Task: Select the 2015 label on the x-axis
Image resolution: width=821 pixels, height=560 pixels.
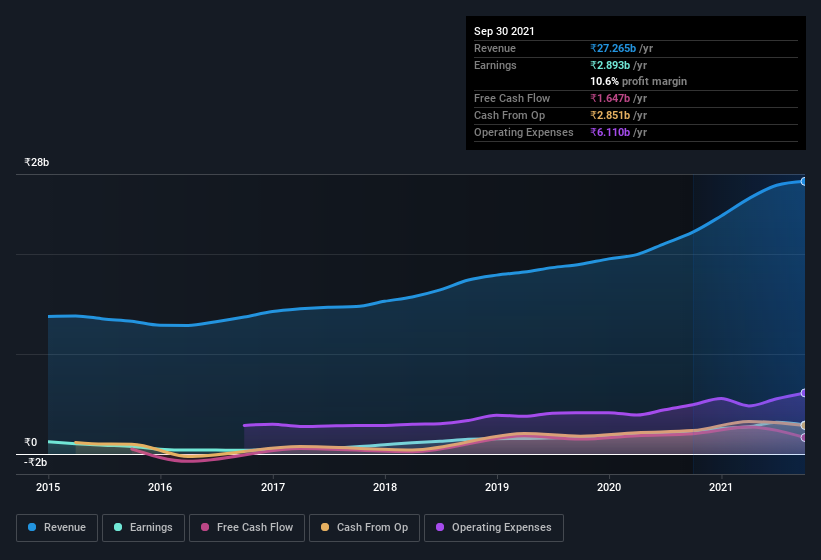Action: tap(48, 487)
